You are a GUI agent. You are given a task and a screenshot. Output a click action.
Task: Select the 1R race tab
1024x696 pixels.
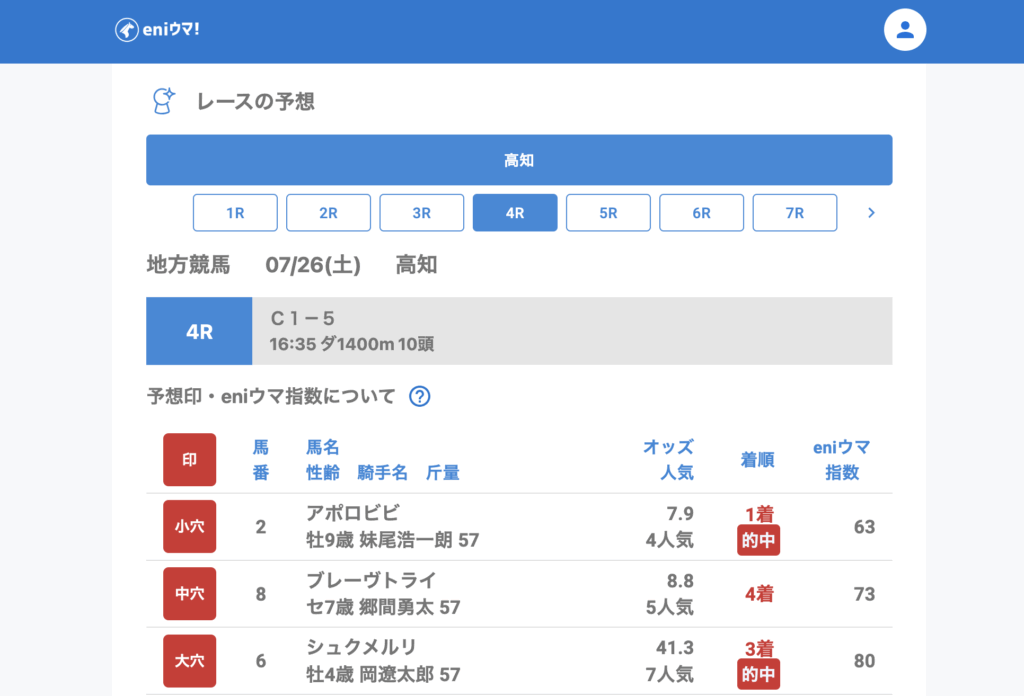[x=235, y=213]
